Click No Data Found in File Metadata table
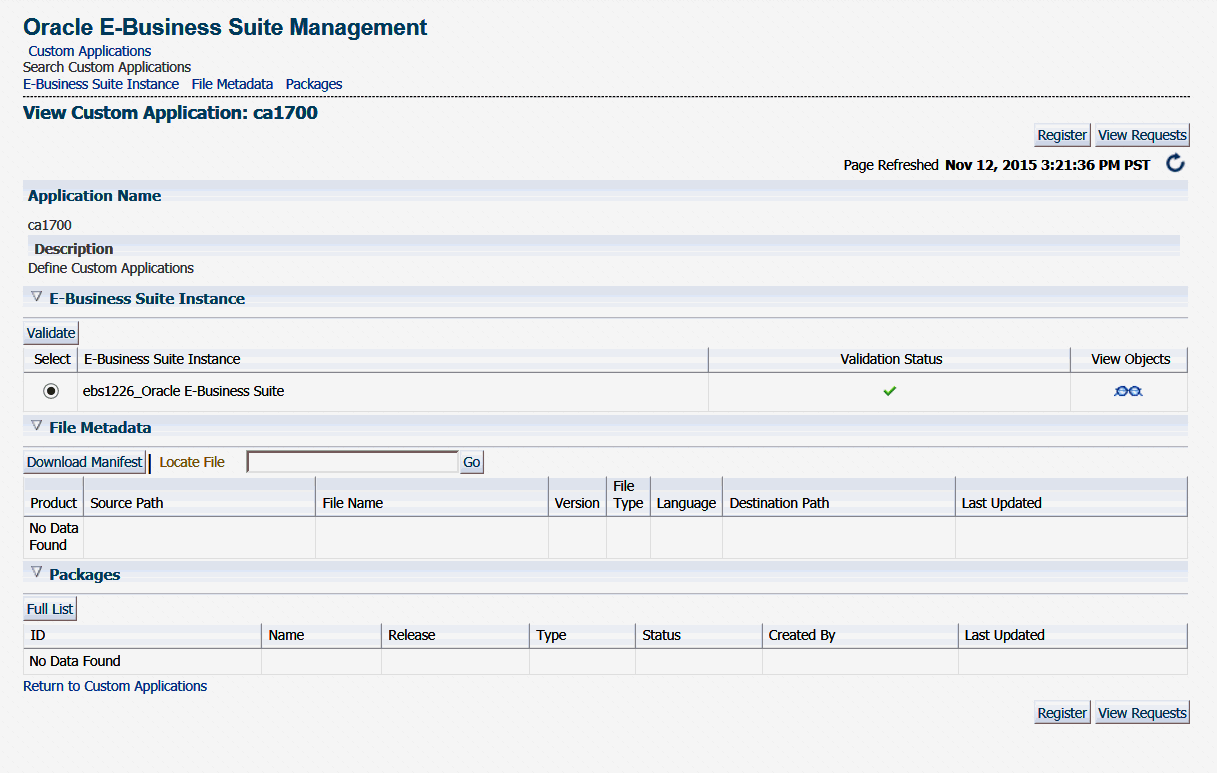This screenshot has height=773, width=1217. 54,536
